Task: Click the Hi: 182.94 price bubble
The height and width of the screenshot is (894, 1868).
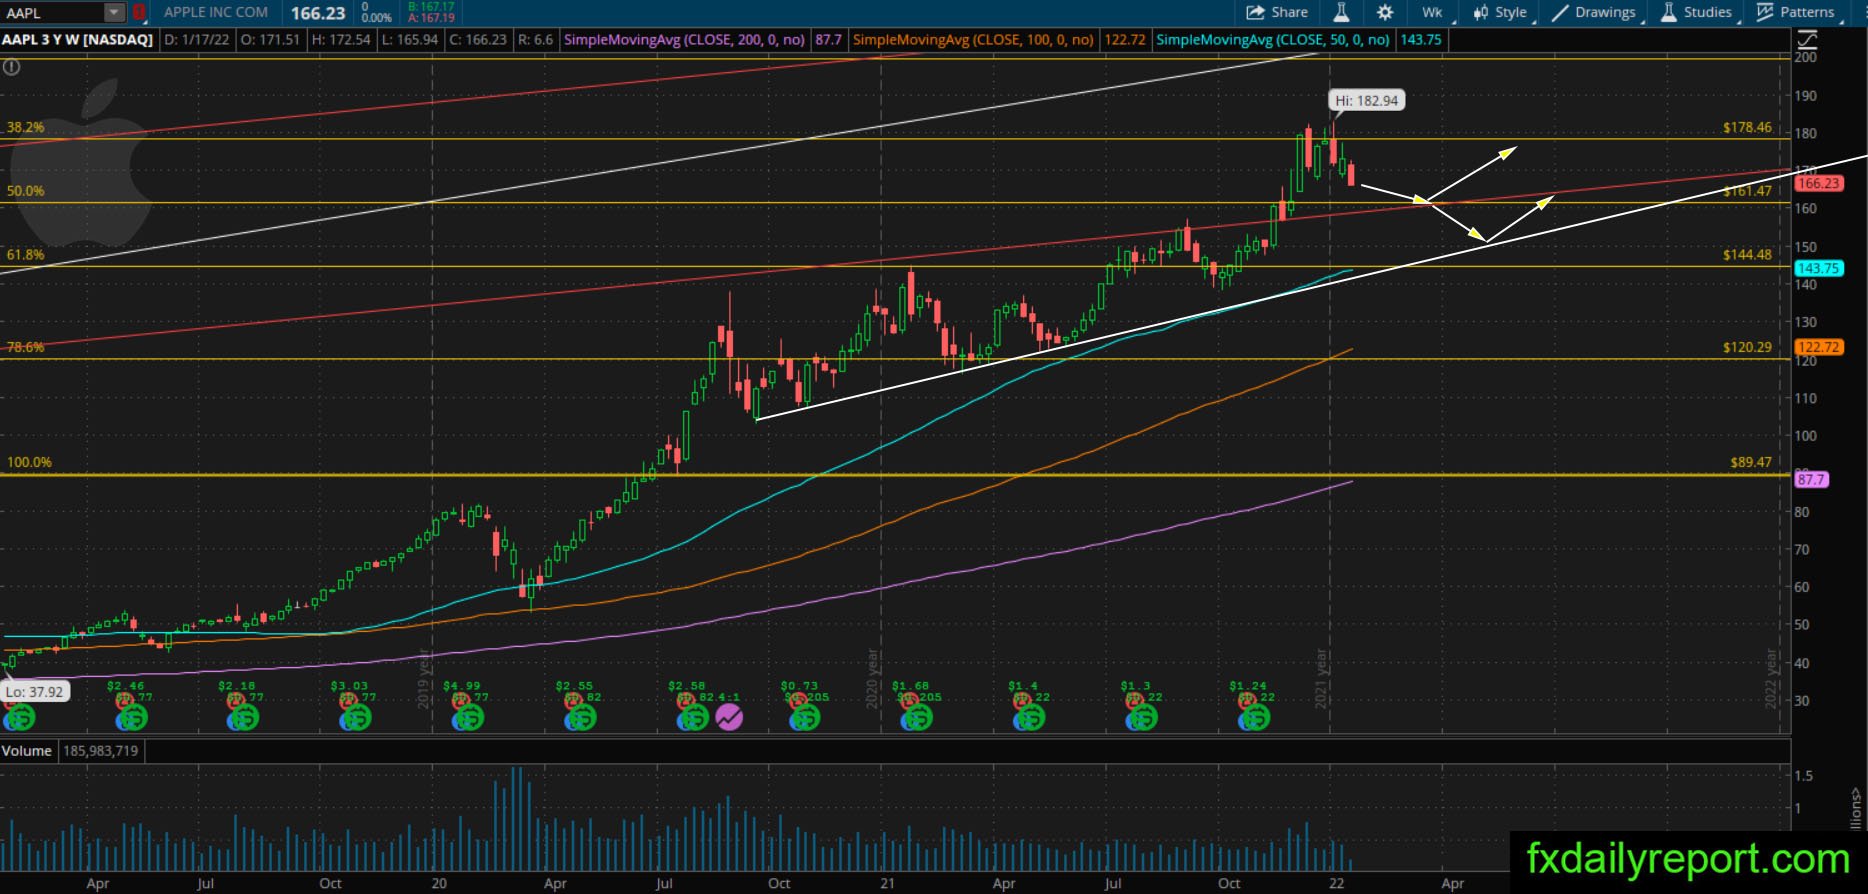Action: tap(1366, 100)
